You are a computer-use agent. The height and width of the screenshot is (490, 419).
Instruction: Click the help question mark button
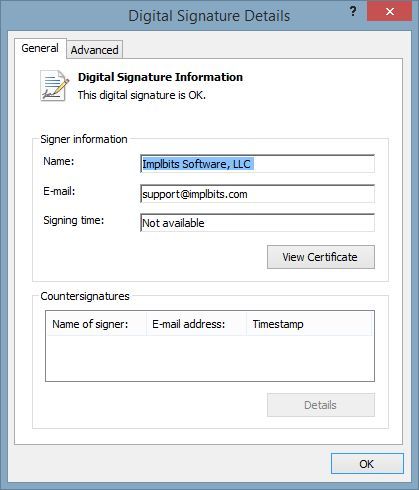[353, 12]
